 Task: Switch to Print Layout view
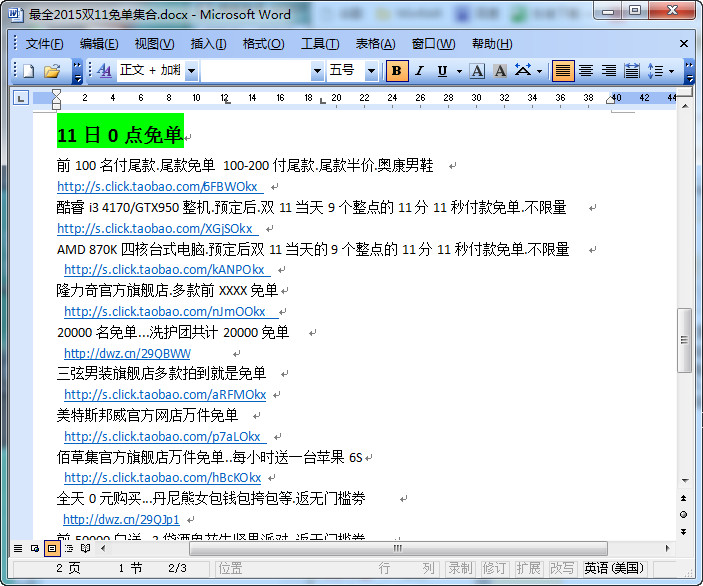click(x=52, y=548)
